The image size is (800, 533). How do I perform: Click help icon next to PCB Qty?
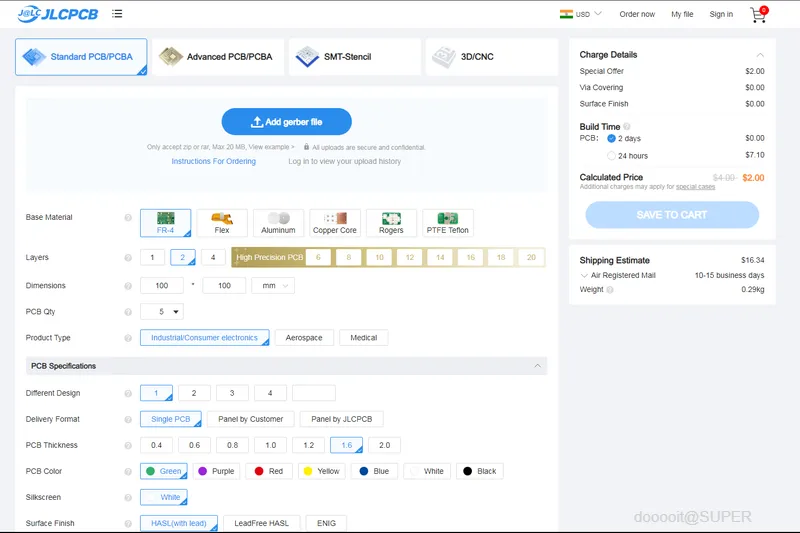pos(128,312)
